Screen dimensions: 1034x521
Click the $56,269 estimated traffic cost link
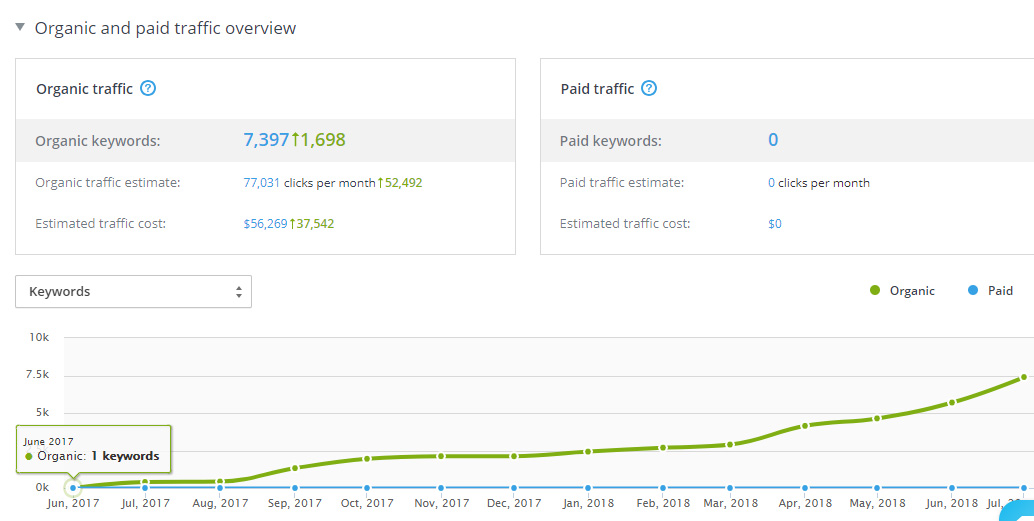[x=265, y=224]
